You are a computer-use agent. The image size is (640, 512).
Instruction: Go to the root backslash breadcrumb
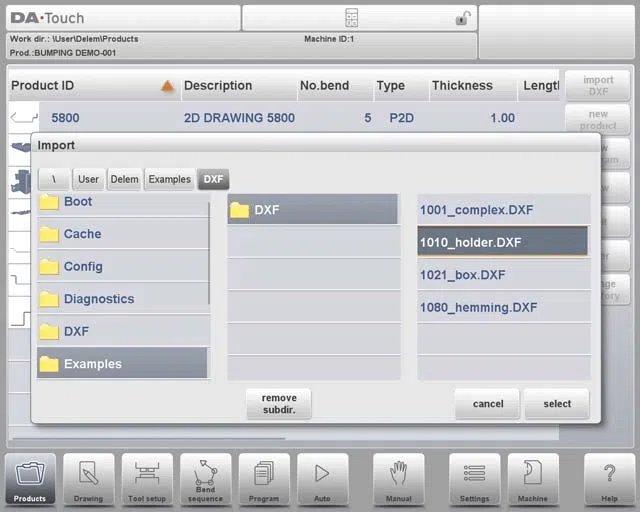[x=54, y=179]
